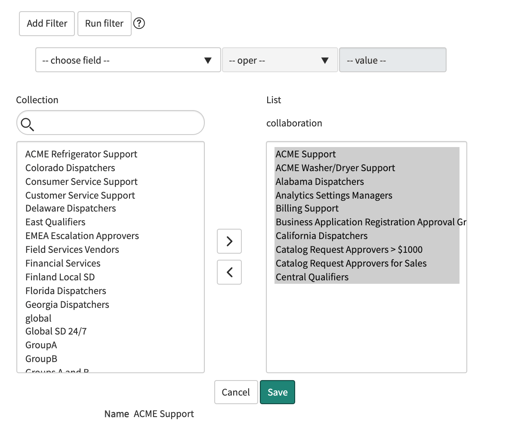Click the move left arrow button
The width and height of the screenshot is (512, 442).
tap(229, 272)
